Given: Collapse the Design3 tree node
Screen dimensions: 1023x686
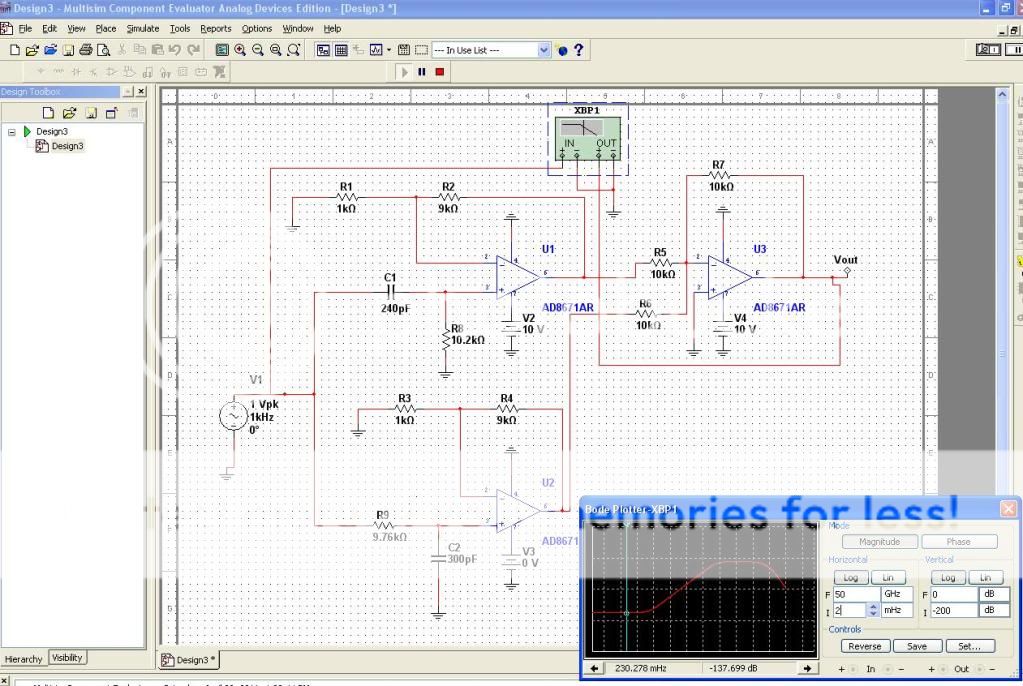Looking at the screenshot, I should pyautogui.click(x=12, y=131).
